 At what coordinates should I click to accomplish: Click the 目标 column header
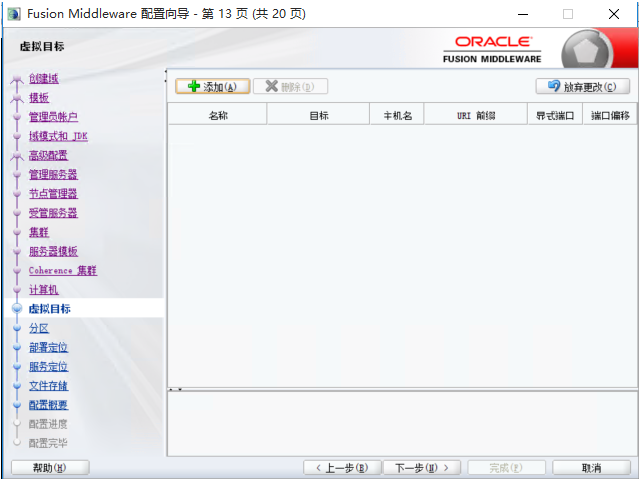318,116
